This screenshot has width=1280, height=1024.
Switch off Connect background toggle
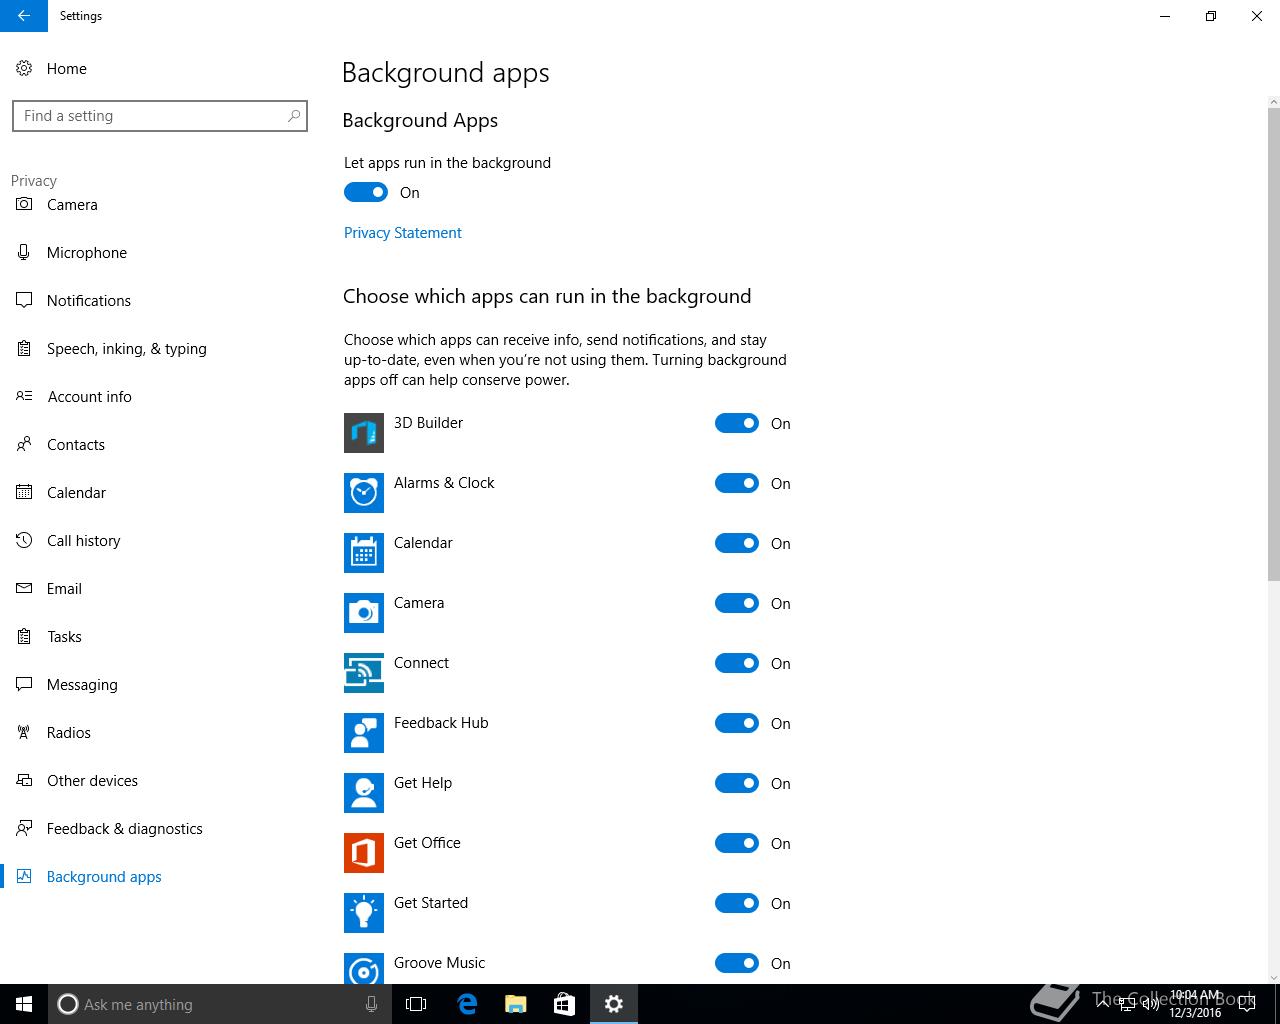(x=737, y=663)
